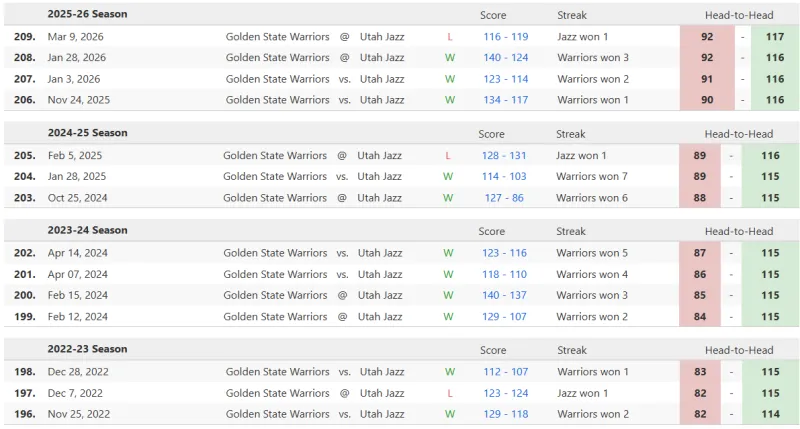
Task: Click the 140 - 137 score link
Action: click(504, 295)
